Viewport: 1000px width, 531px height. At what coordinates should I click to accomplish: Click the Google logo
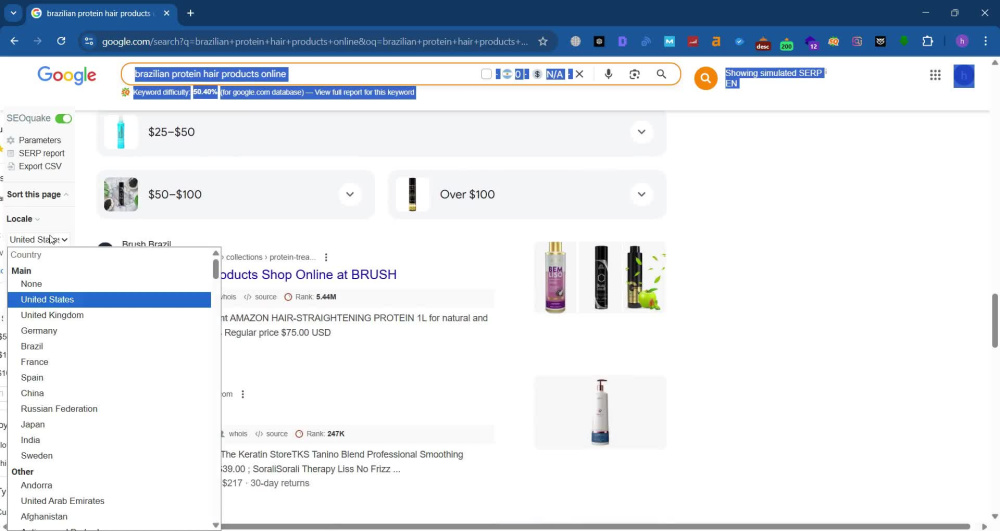tap(67, 75)
